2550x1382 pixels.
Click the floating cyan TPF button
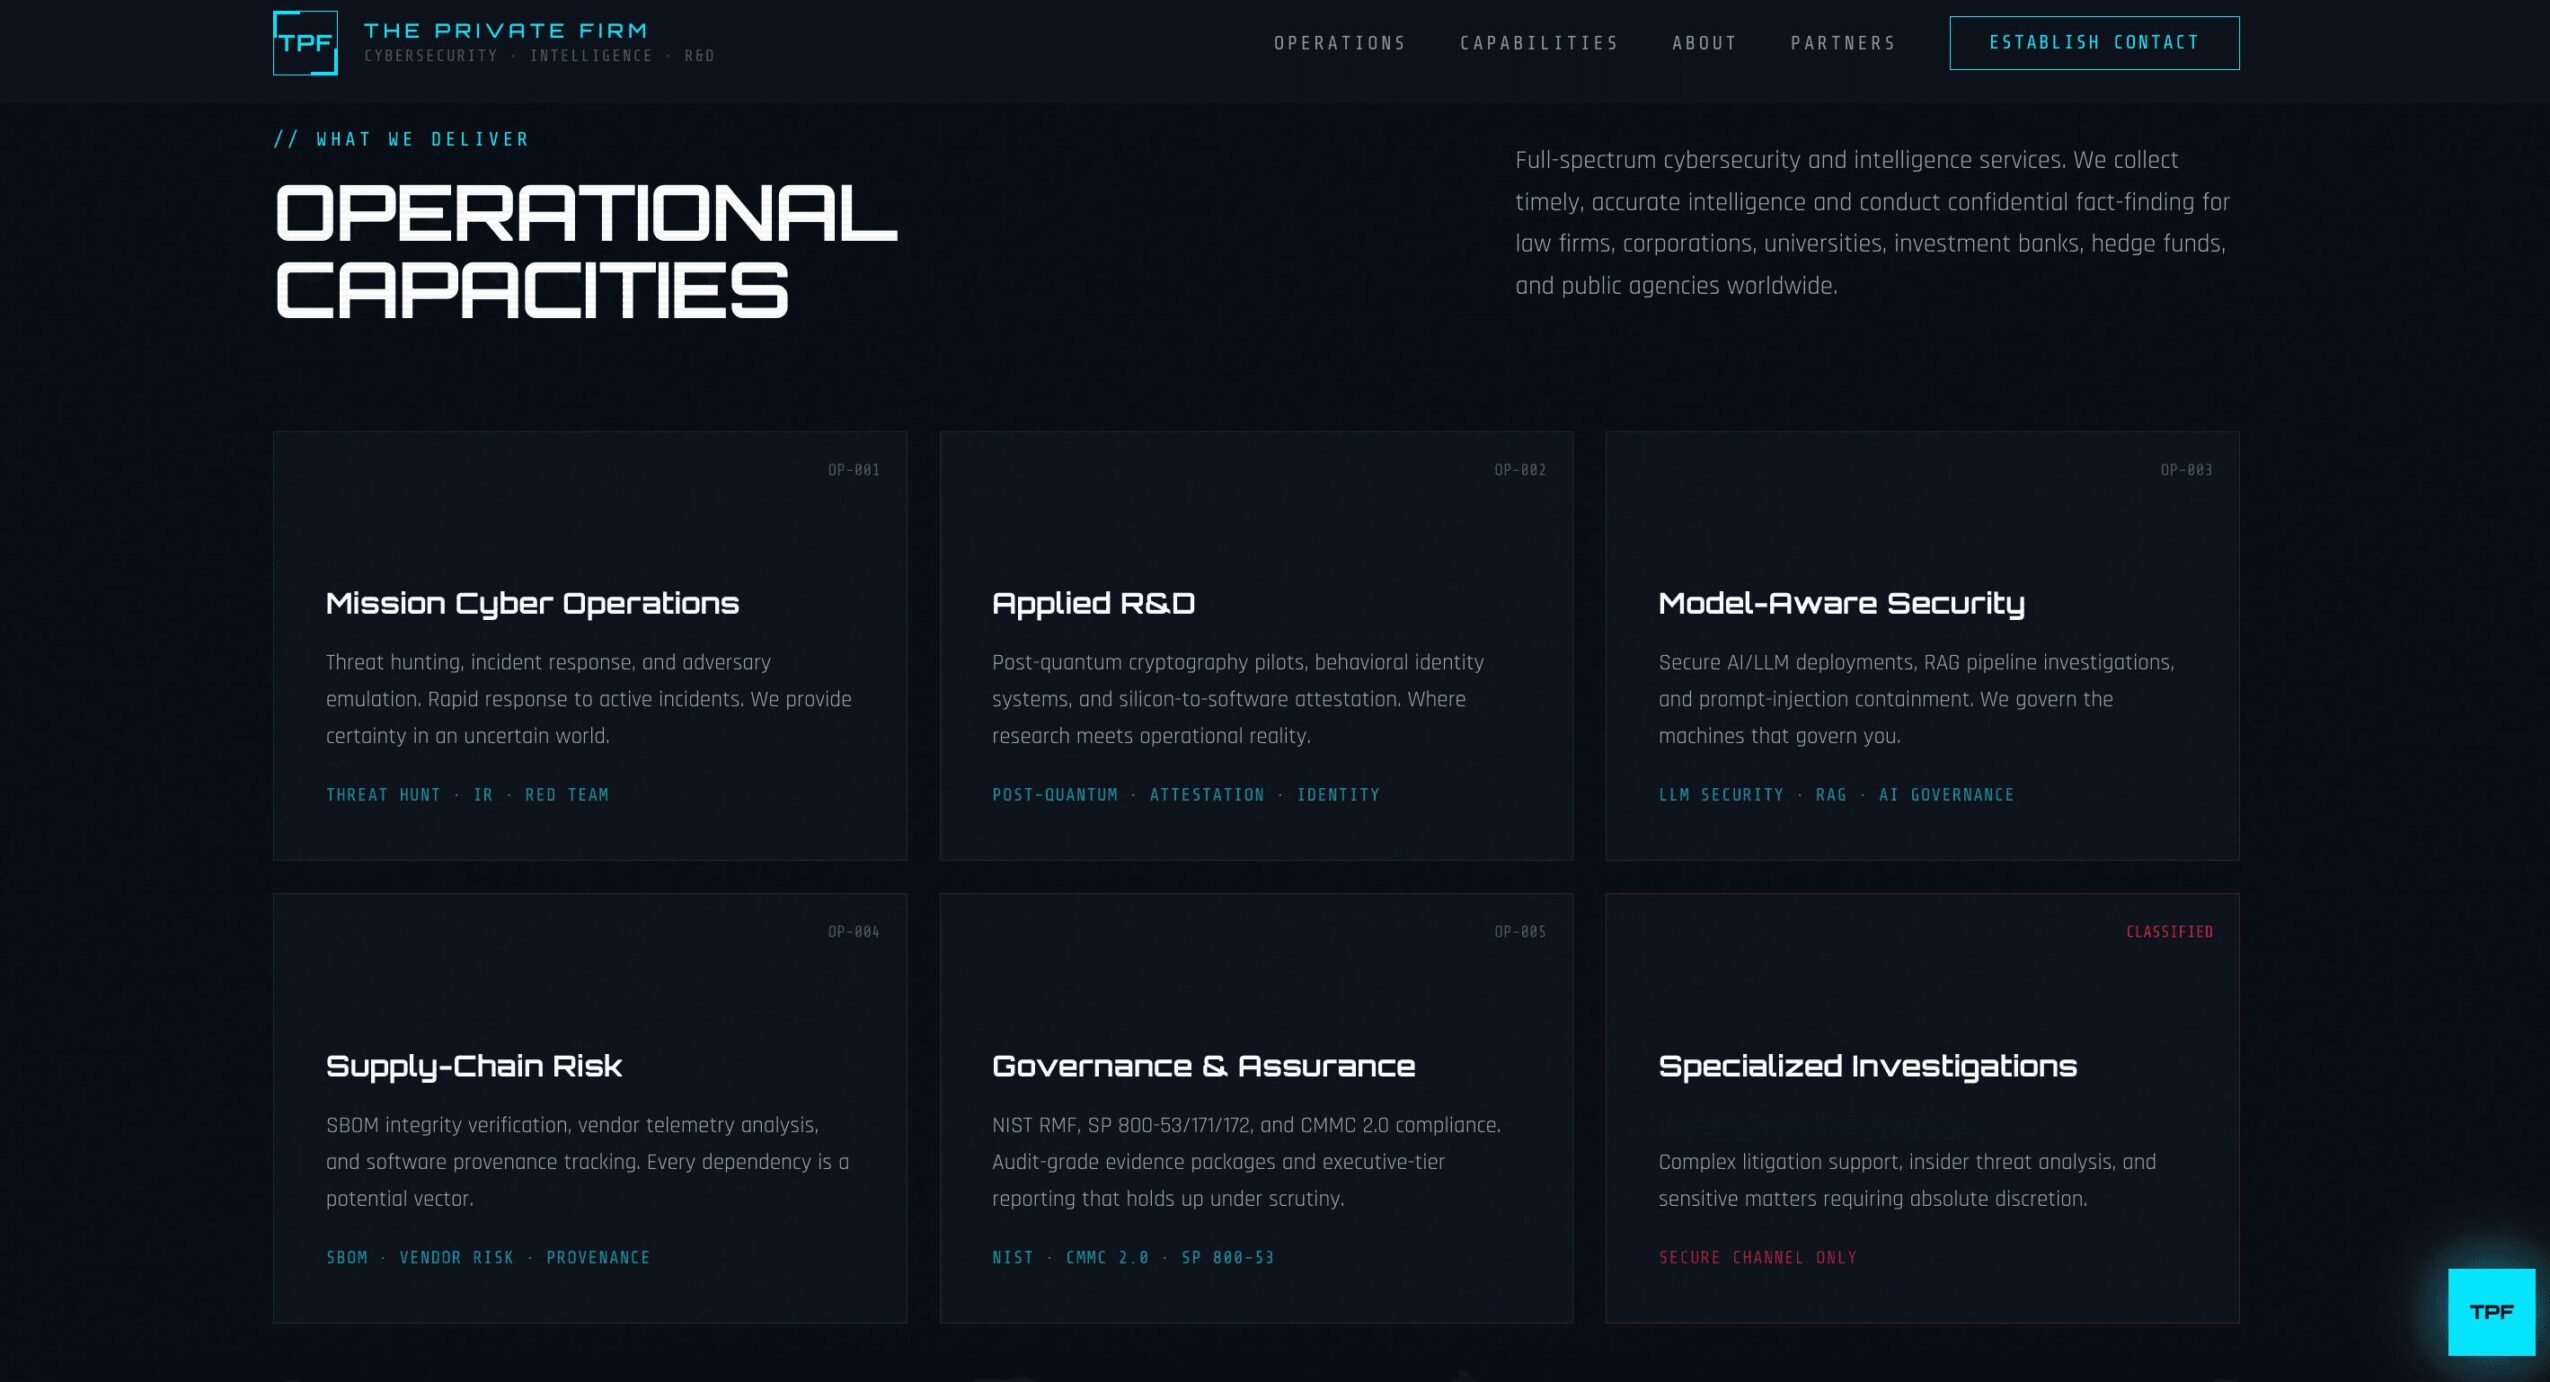coord(2490,1311)
